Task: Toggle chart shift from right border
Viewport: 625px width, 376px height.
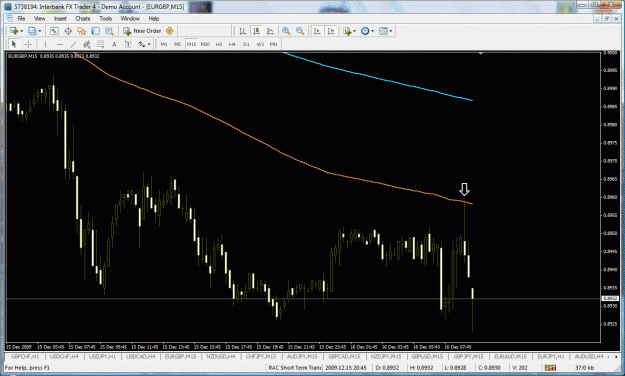Action: point(331,31)
